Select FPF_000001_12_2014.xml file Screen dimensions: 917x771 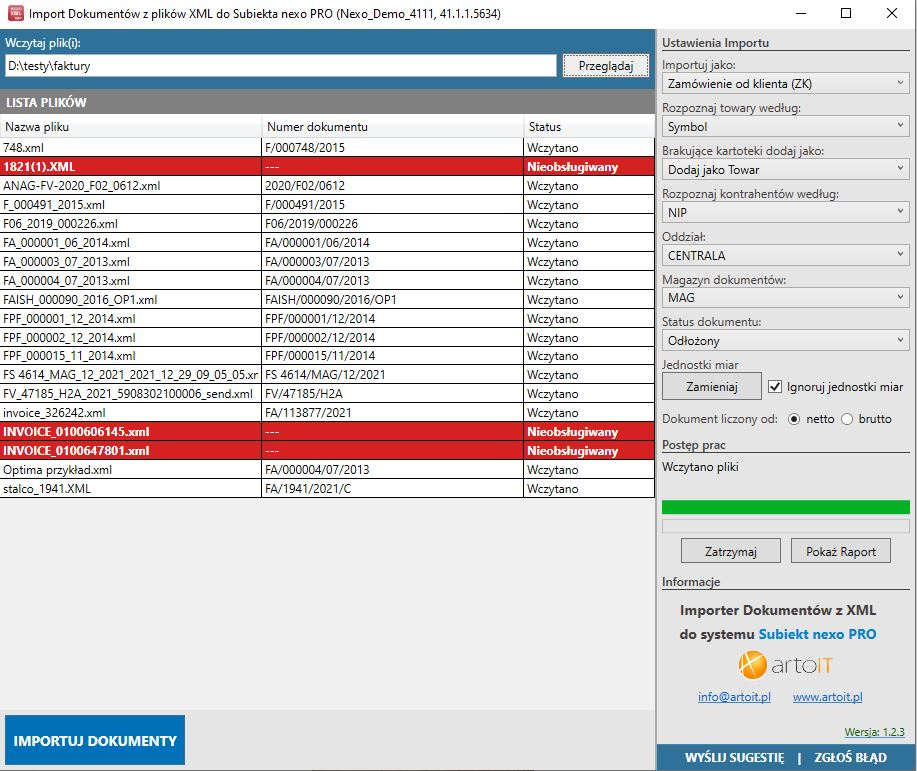[327, 318]
